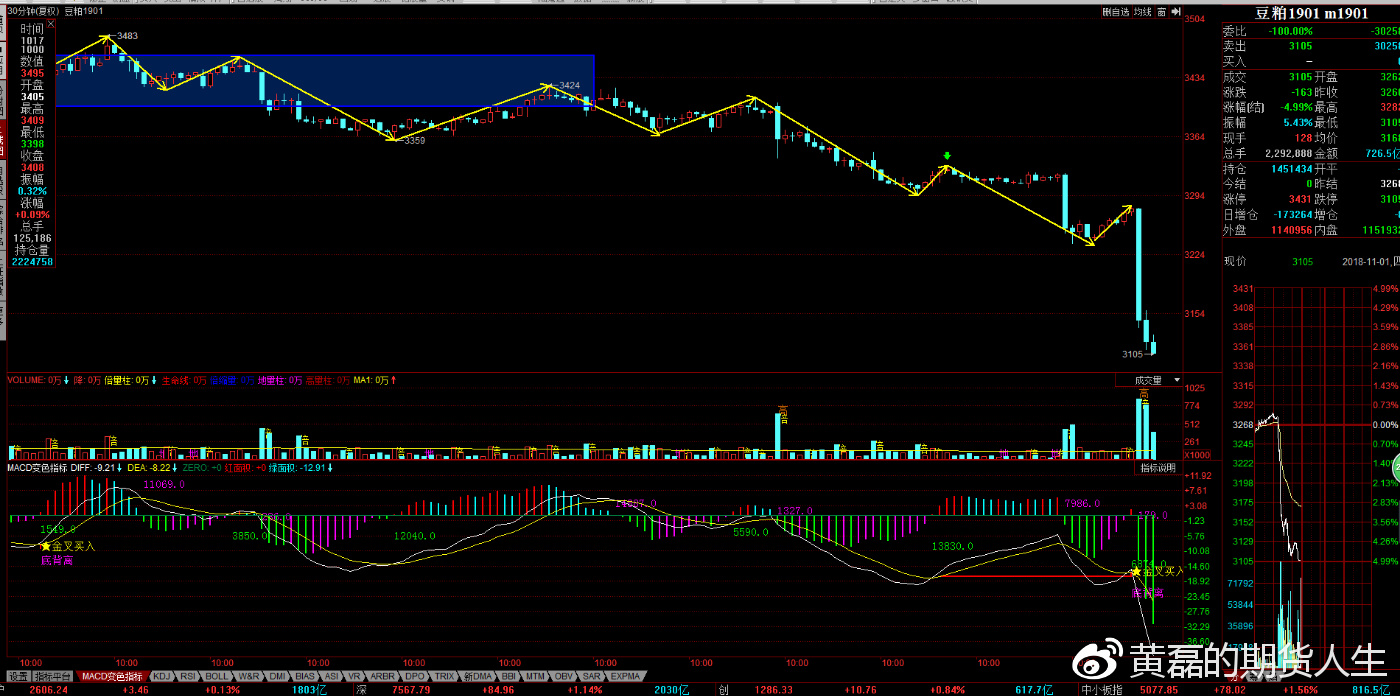Switch to the BBI indicator tab
This screenshot has width=1400, height=696.
[508, 676]
